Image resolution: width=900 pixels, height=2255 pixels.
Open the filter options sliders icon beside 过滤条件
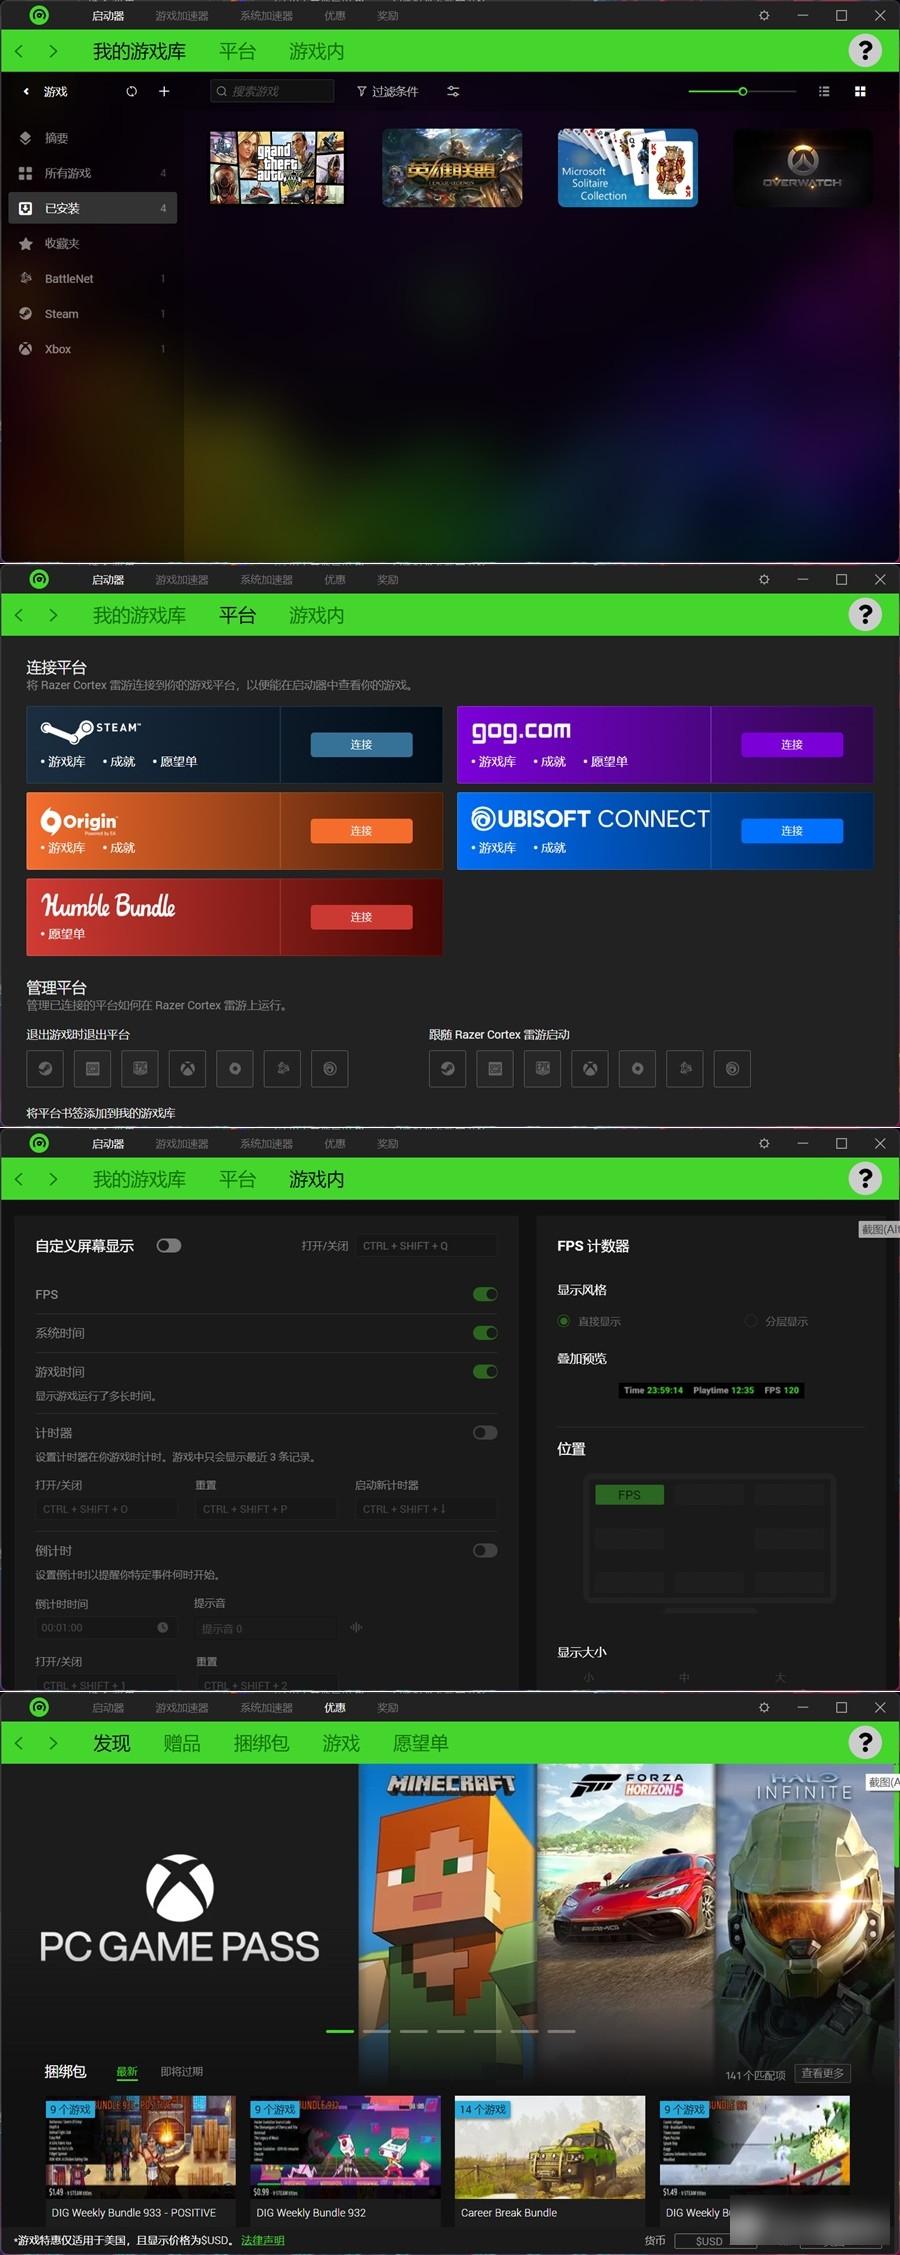point(453,91)
